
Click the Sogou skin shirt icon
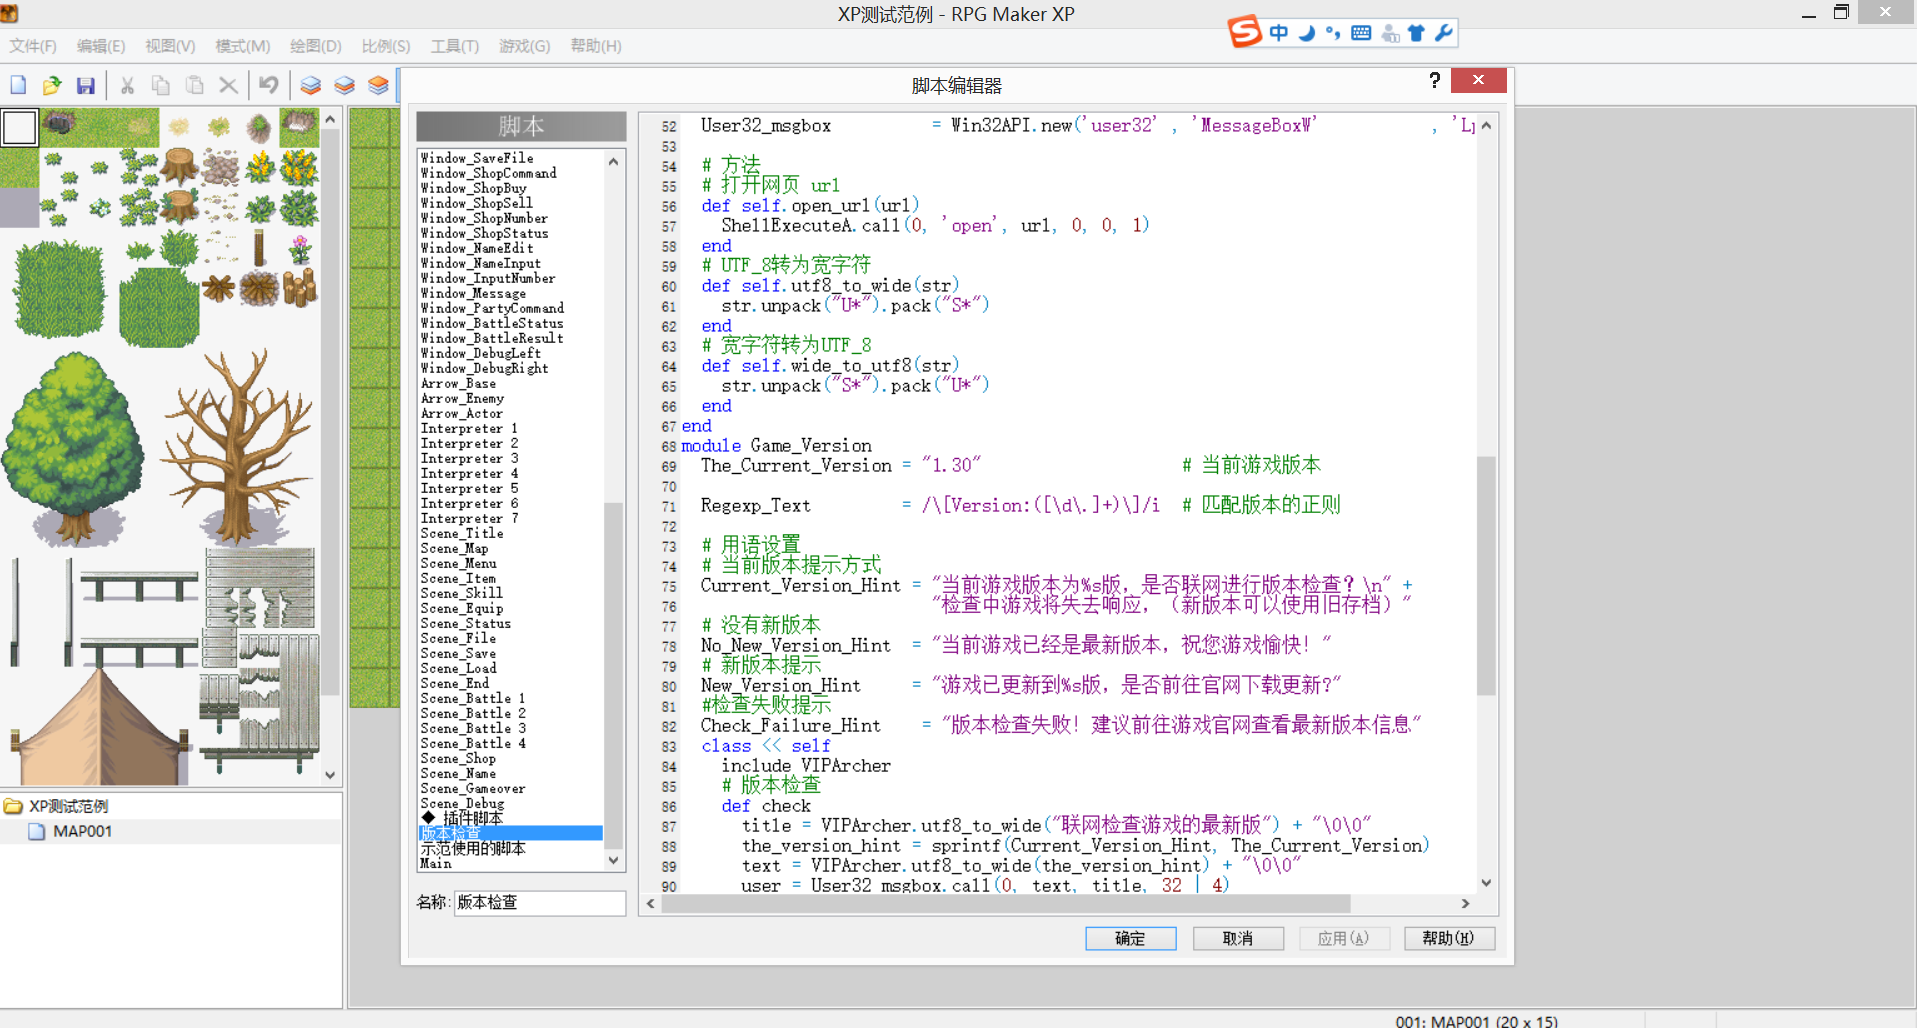point(1416,33)
